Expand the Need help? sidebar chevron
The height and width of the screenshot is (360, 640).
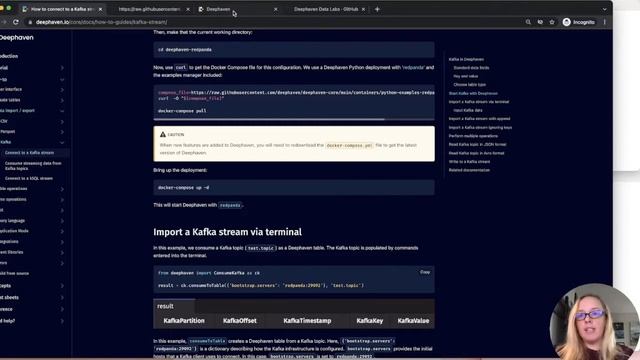(62, 321)
